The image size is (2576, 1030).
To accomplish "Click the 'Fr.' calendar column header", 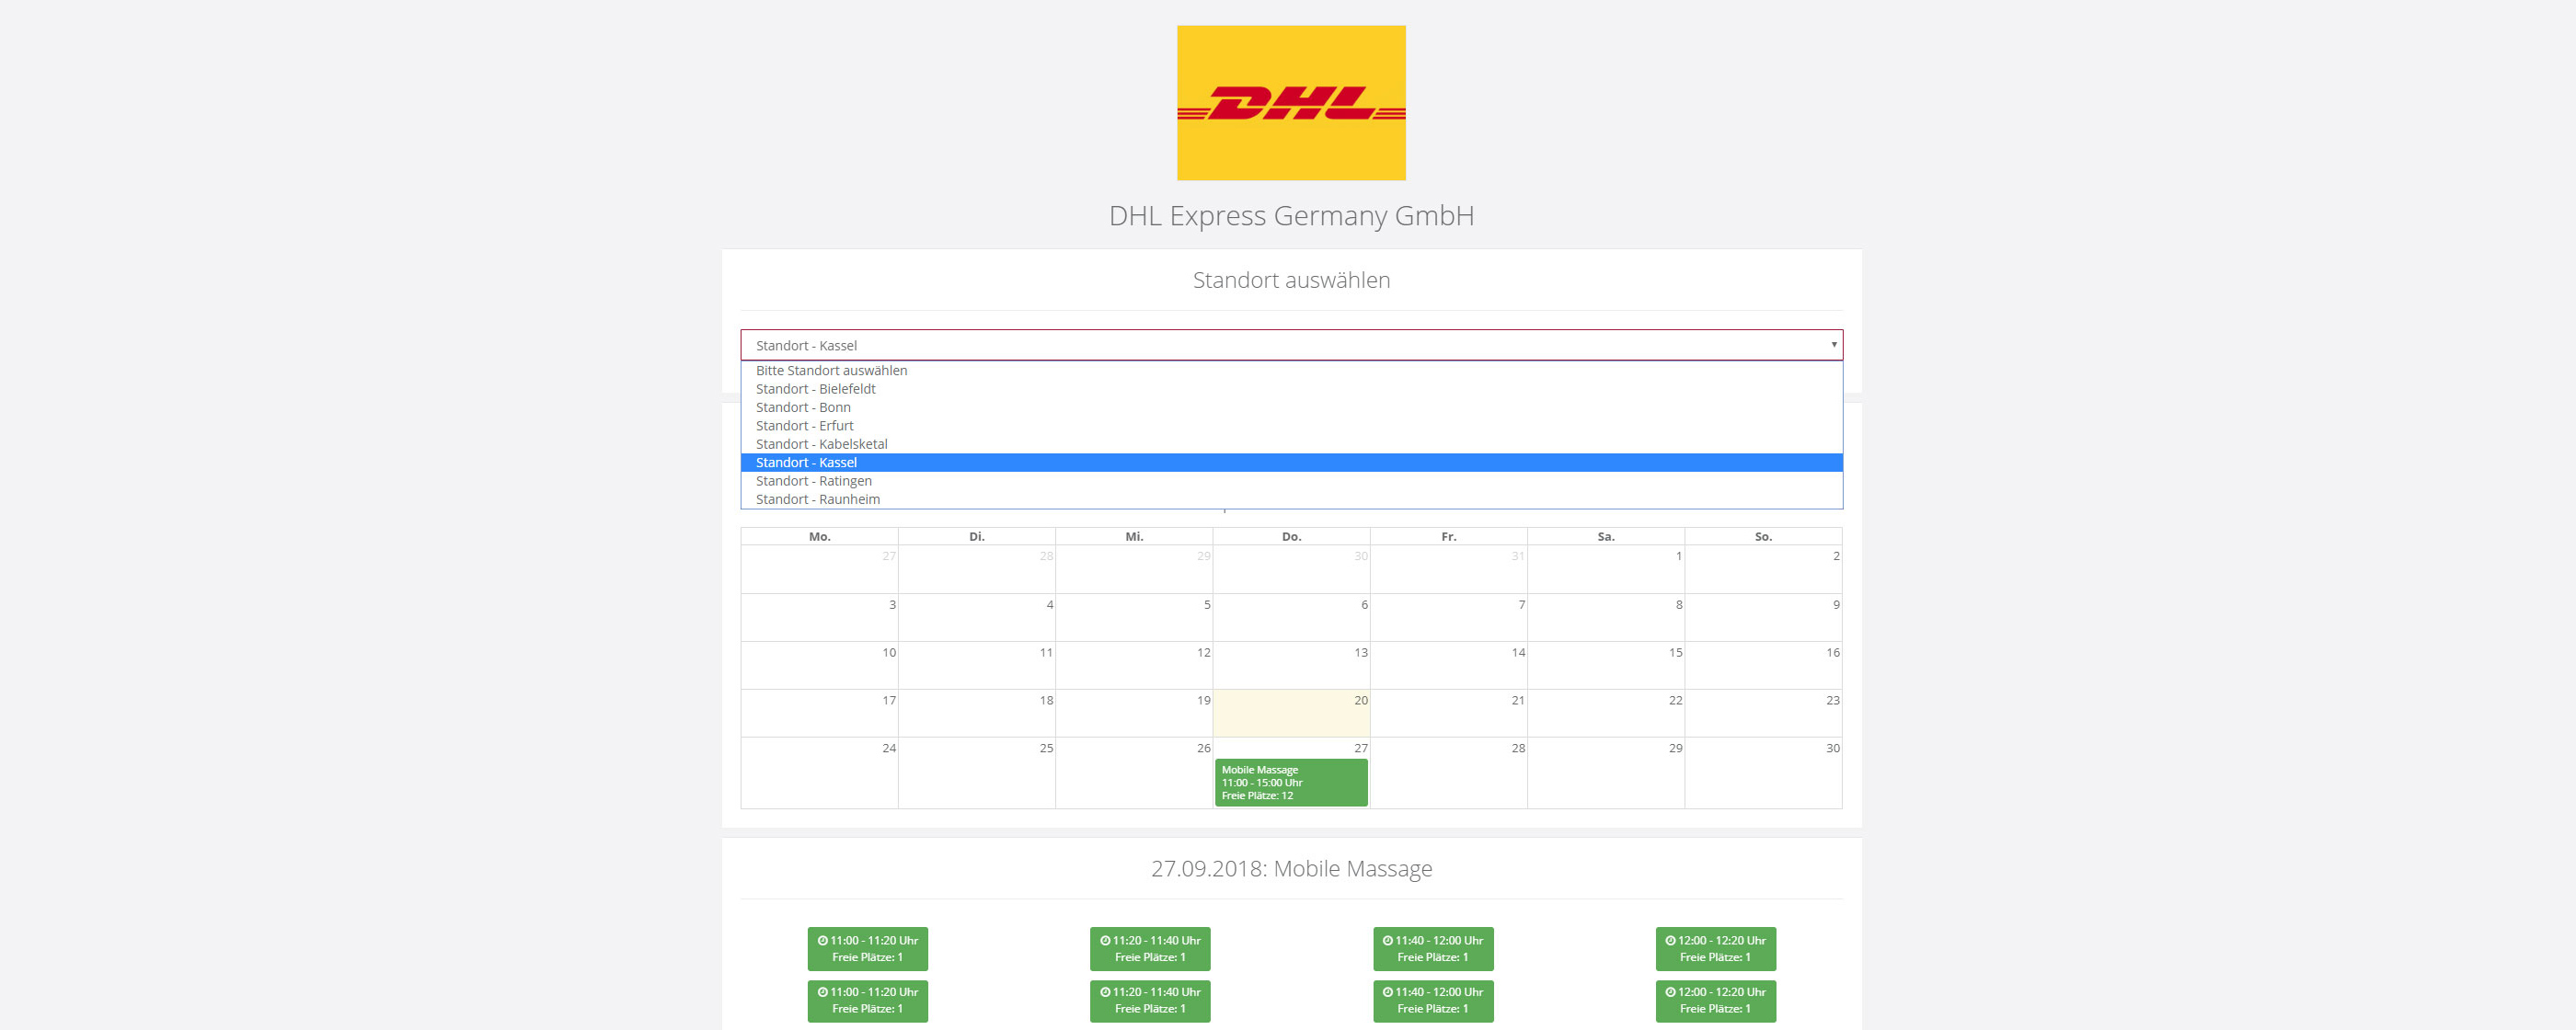I will (1449, 537).
